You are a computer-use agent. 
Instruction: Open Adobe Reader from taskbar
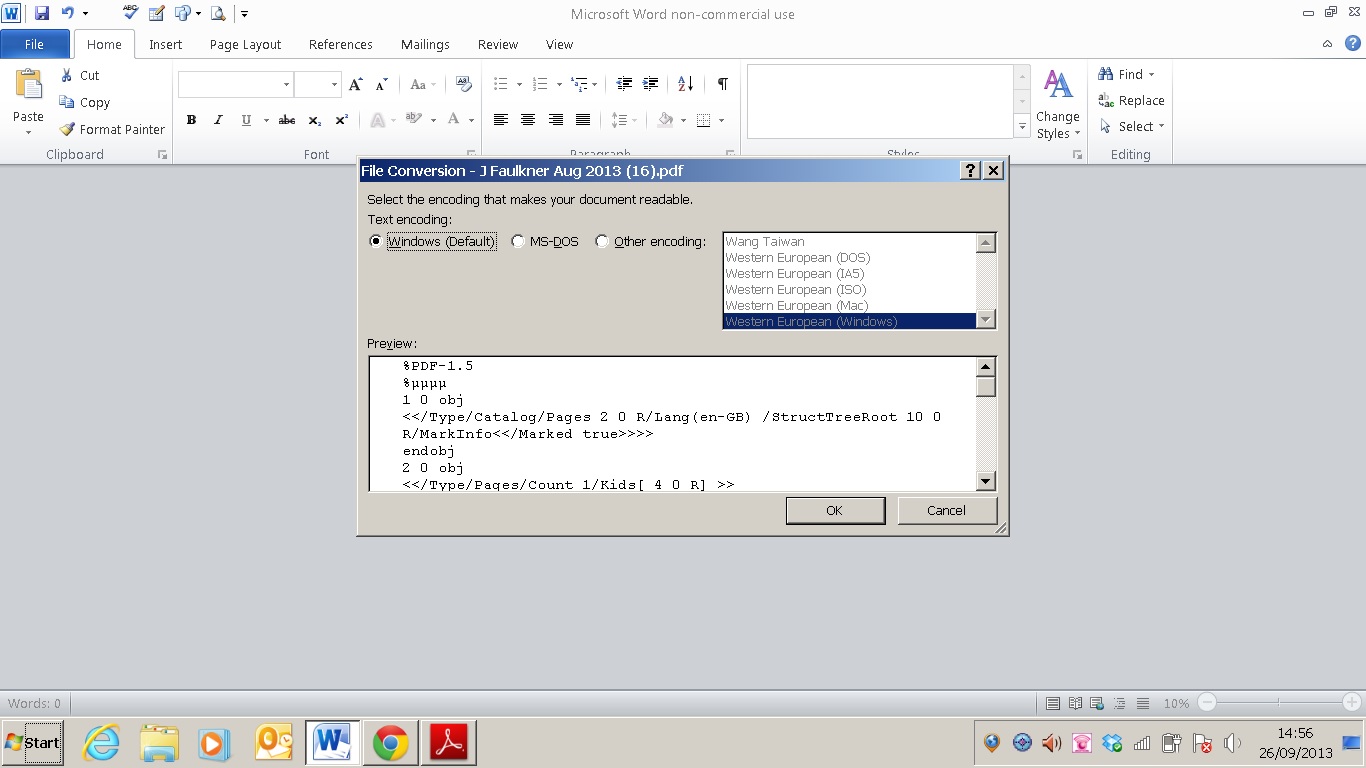coord(448,743)
